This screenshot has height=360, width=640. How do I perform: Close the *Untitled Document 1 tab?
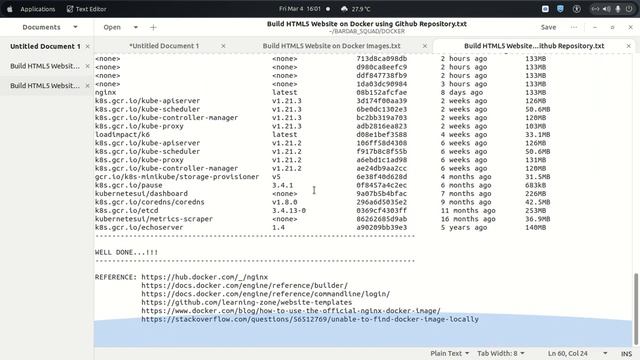pyautogui.click(x=223, y=46)
